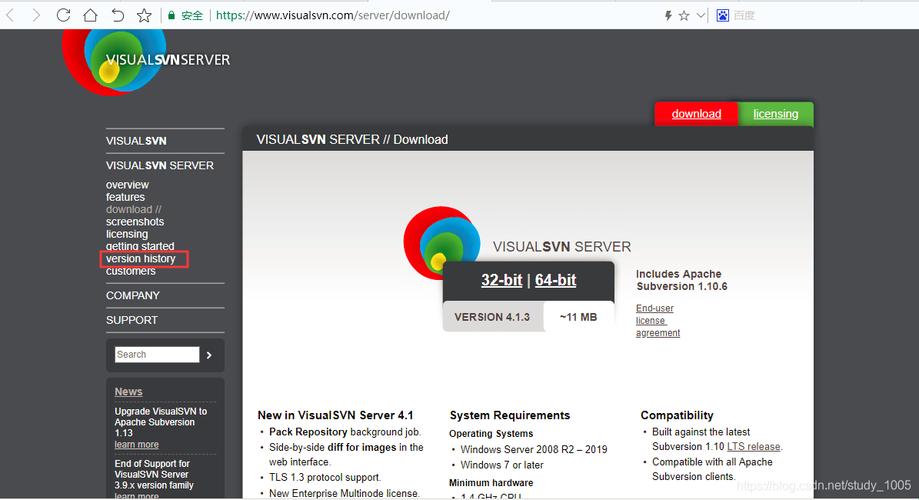Click New in VisualSVN Server 4.1 heading
This screenshot has width=919, height=500.
coord(335,415)
